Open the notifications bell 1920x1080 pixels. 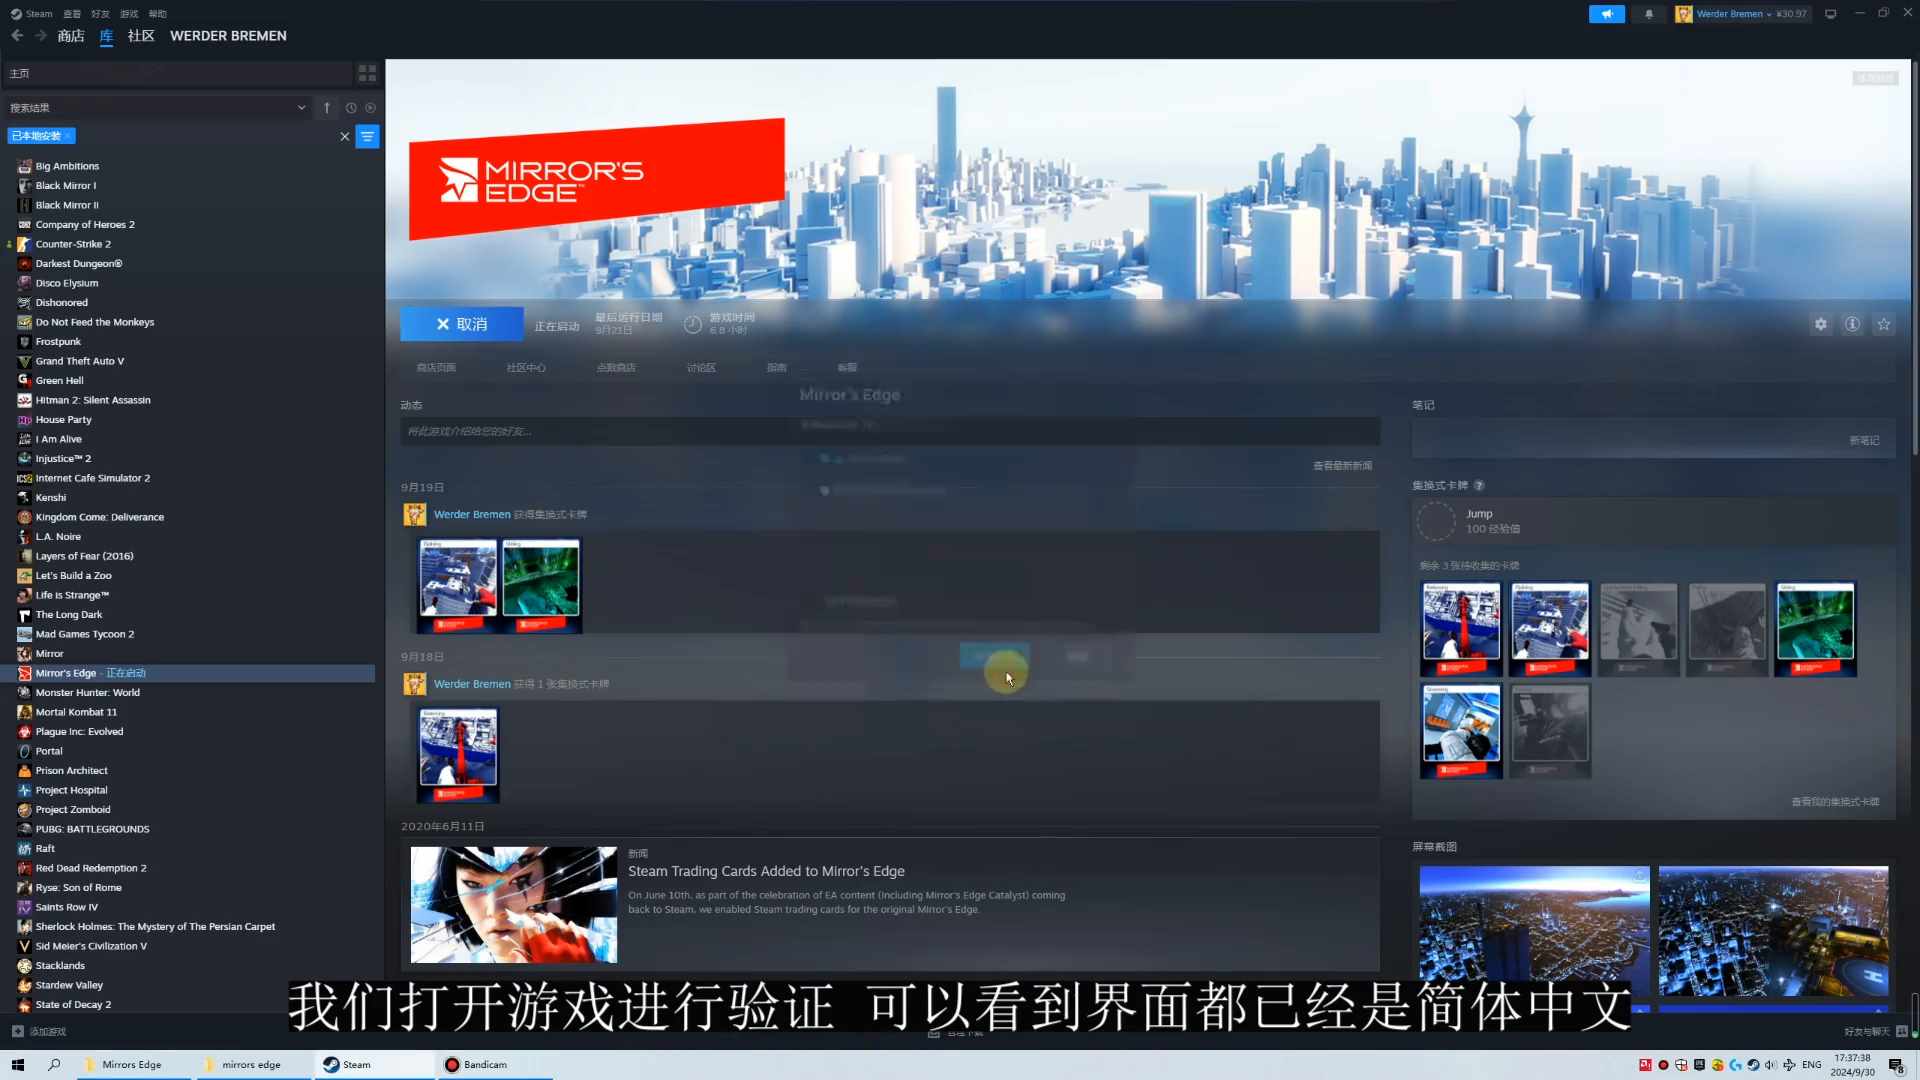[x=1649, y=14]
